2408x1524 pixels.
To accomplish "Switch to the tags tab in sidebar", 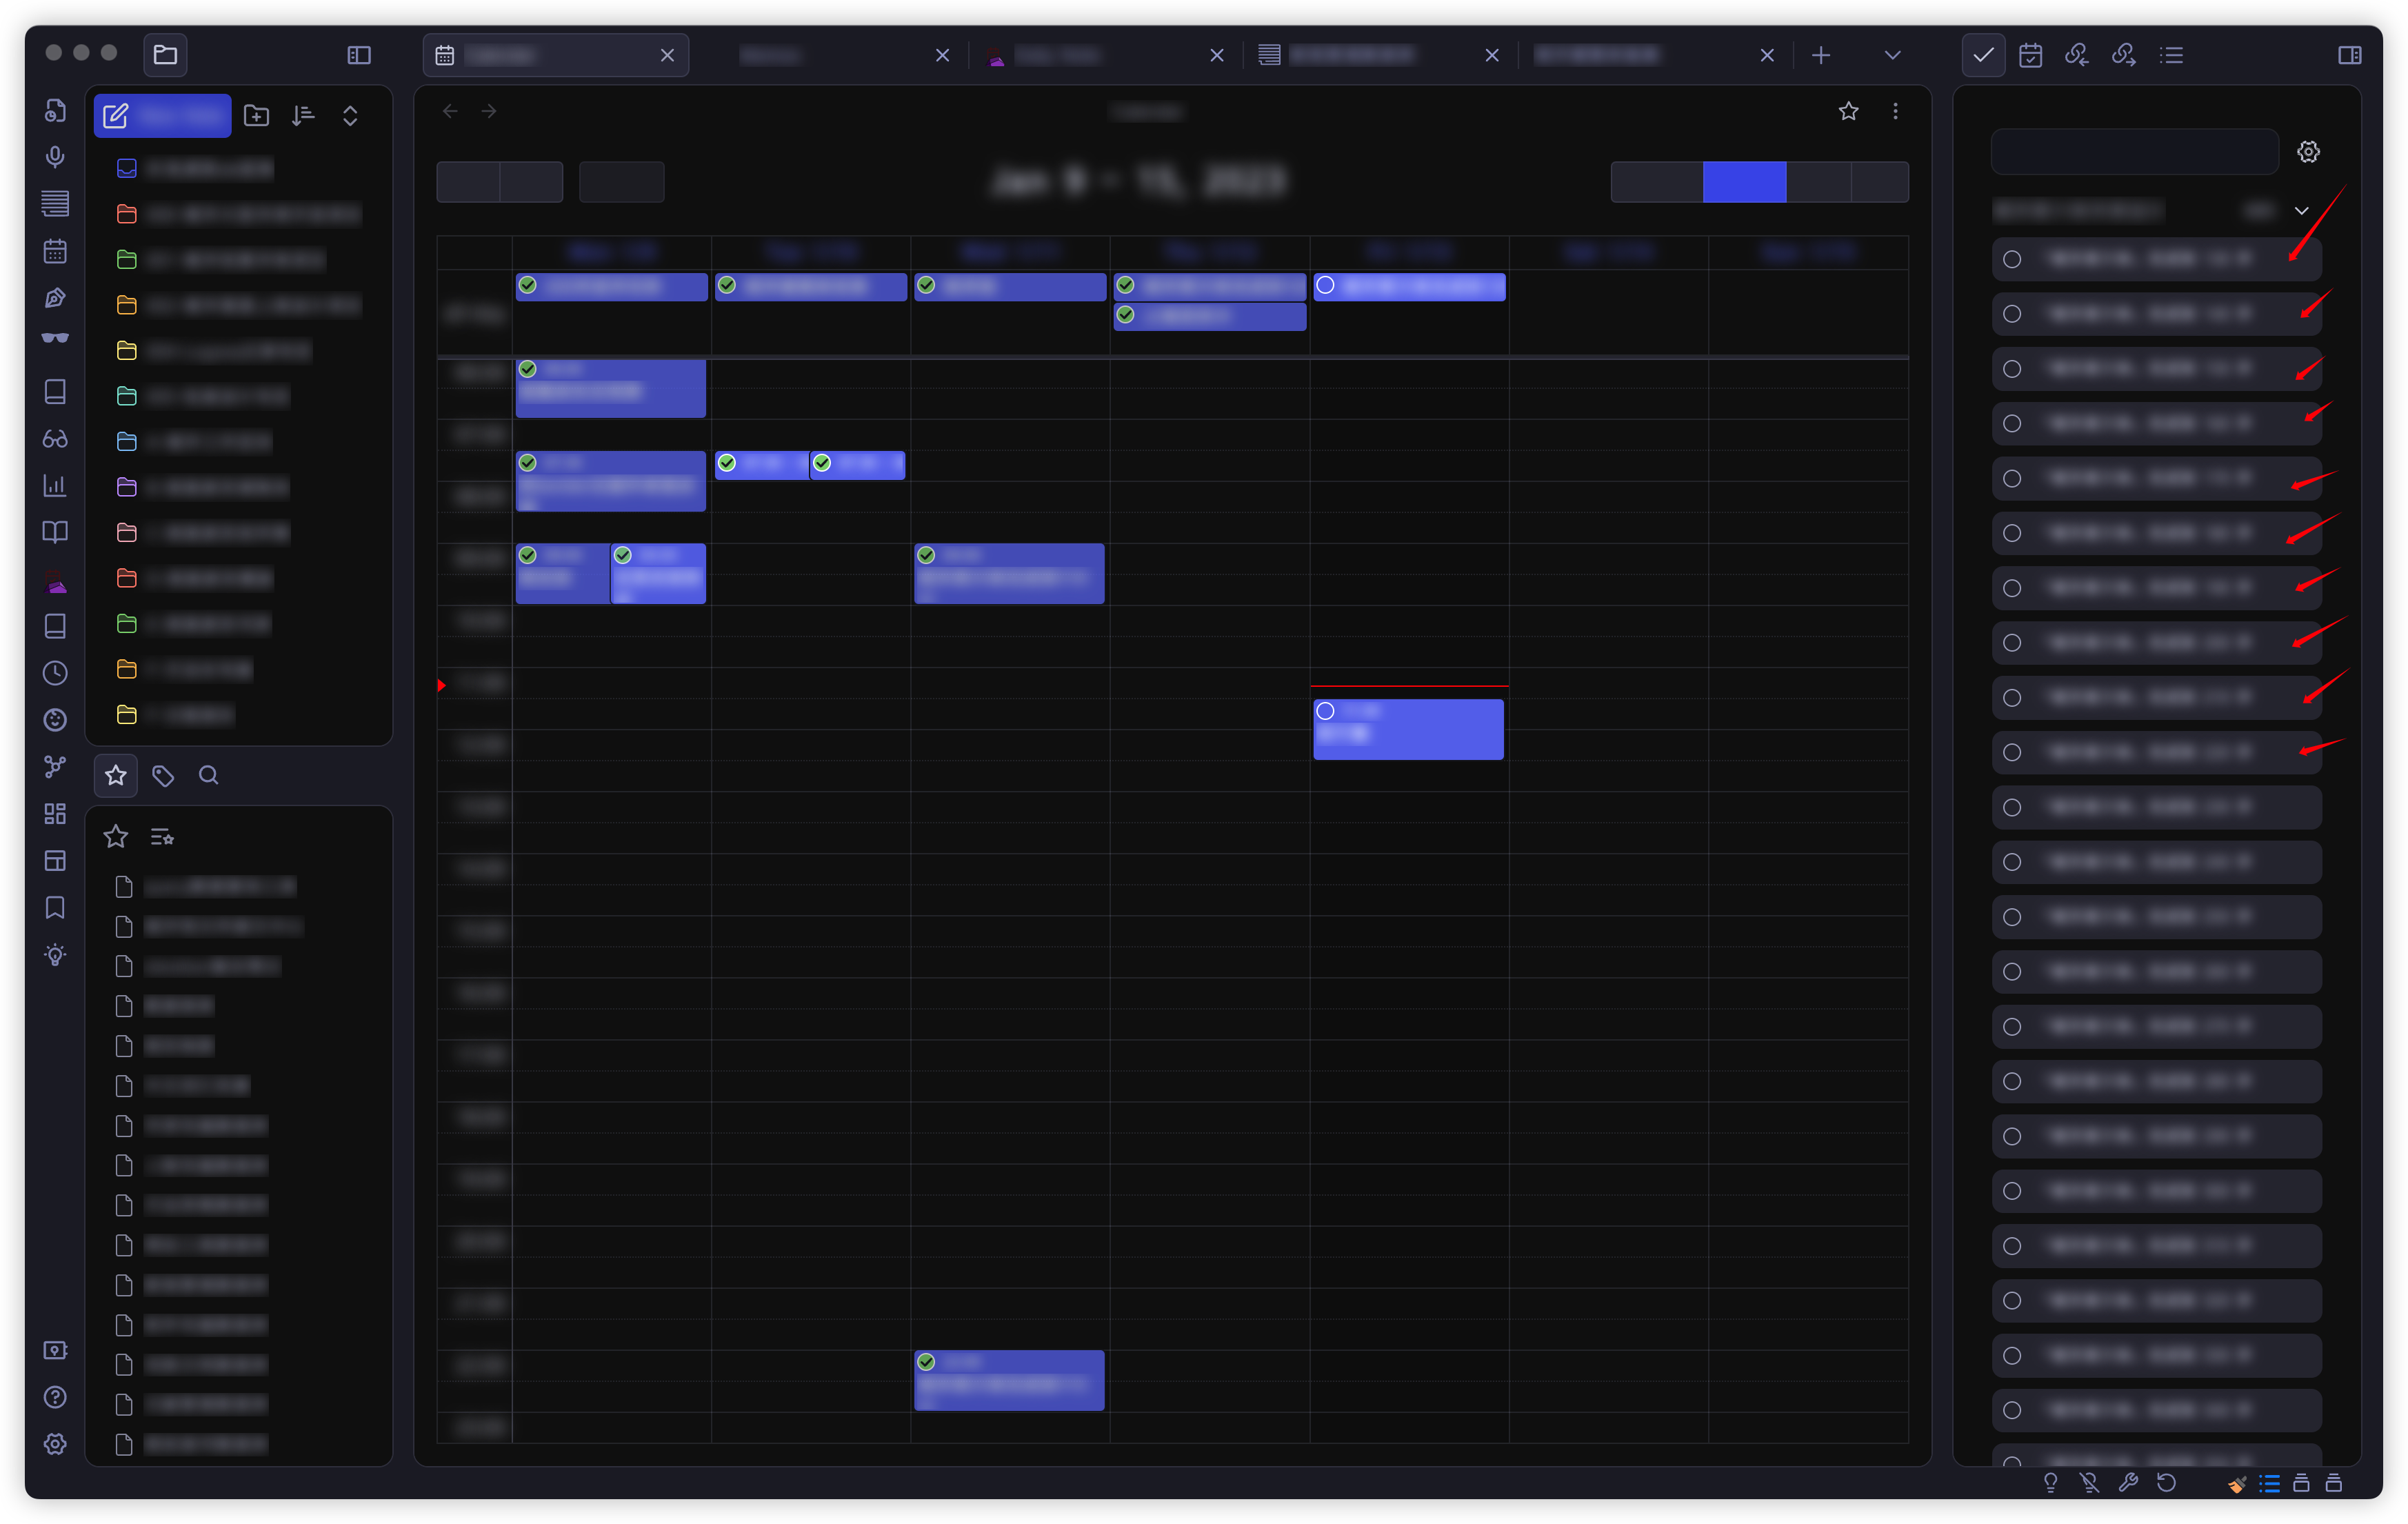I will coord(162,775).
